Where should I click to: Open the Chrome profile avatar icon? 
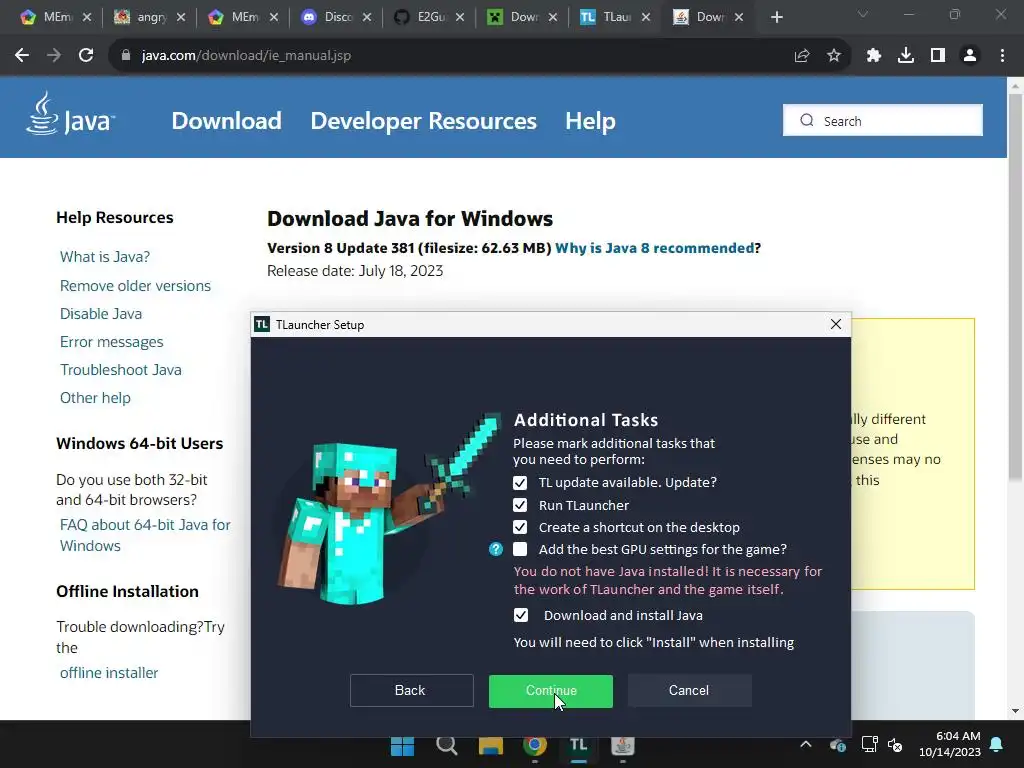click(970, 56)
